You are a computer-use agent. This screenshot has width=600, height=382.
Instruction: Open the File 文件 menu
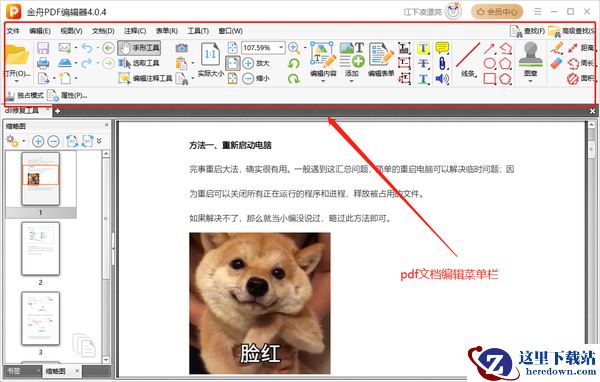tap(13, 31)
